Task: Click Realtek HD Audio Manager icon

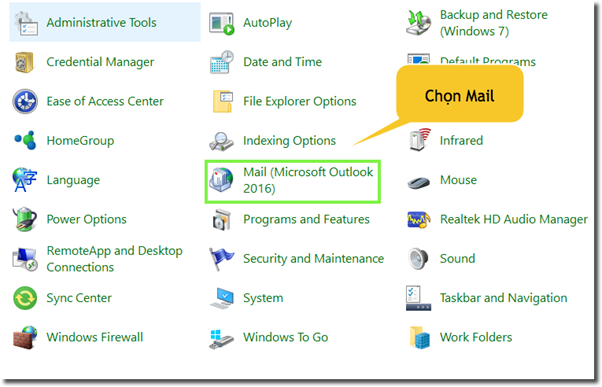Action: [x=418, y=220]
